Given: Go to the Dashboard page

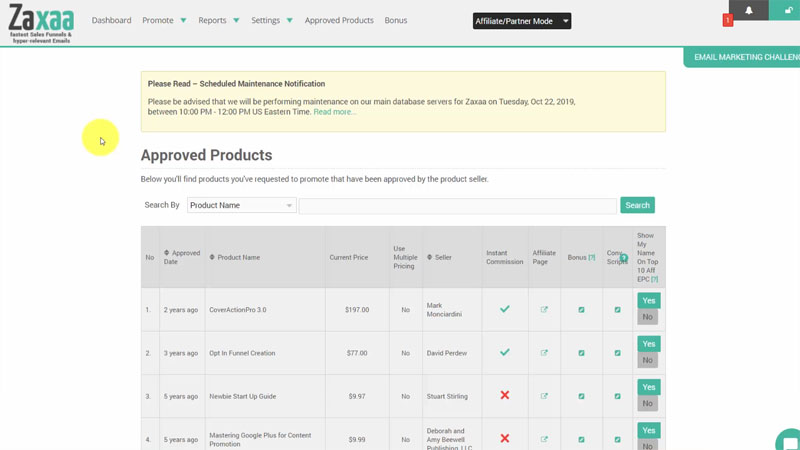Looking at the screenshot, I should [111, 20].
